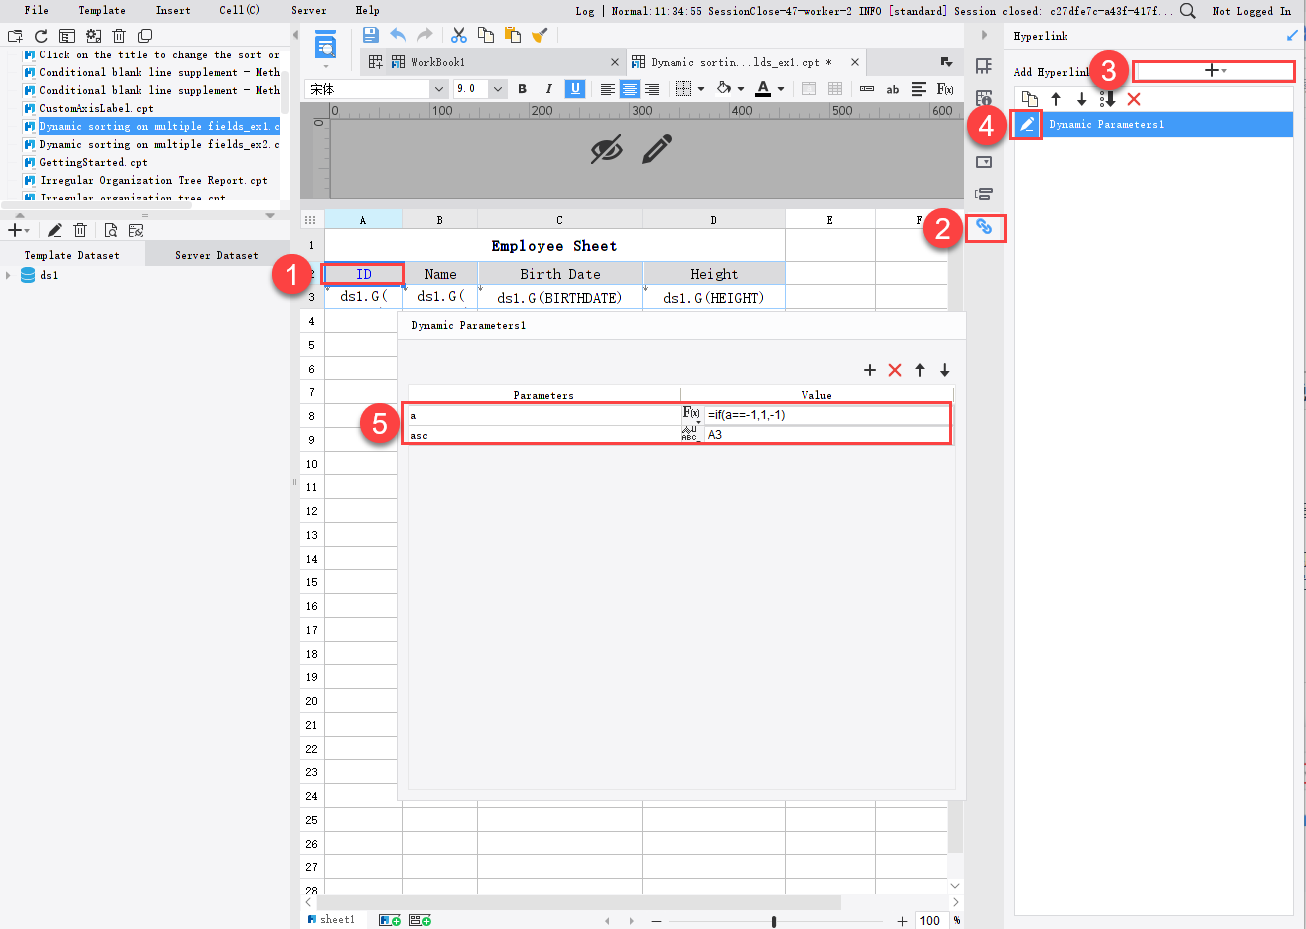Click the Not Logged In link

[1252, 11]
